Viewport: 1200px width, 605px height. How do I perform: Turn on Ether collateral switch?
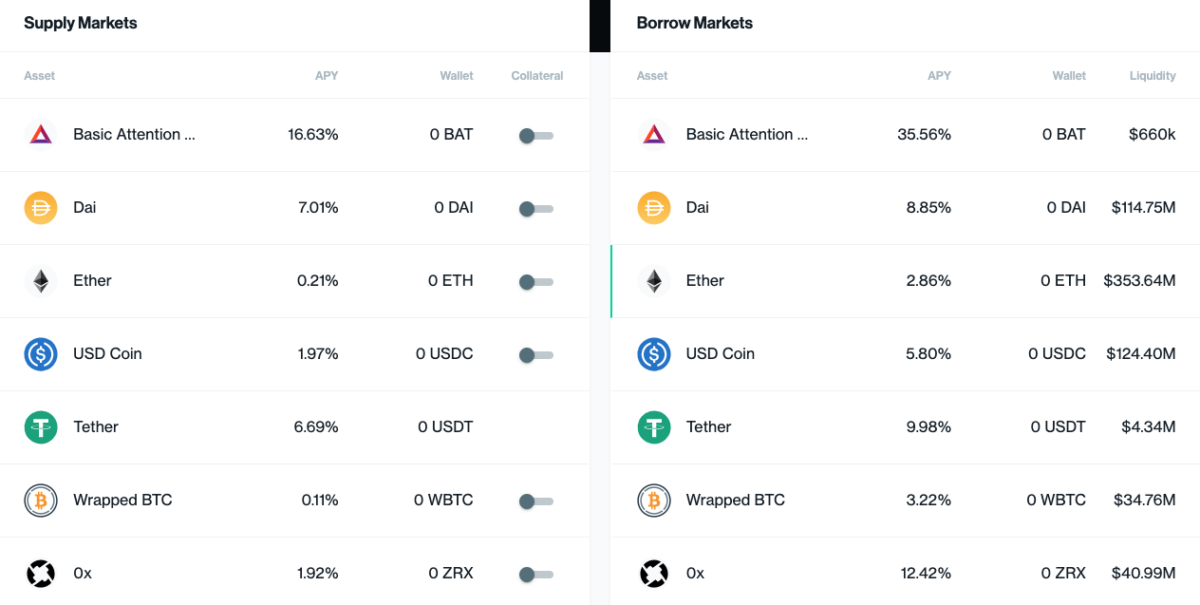(536, 281)
